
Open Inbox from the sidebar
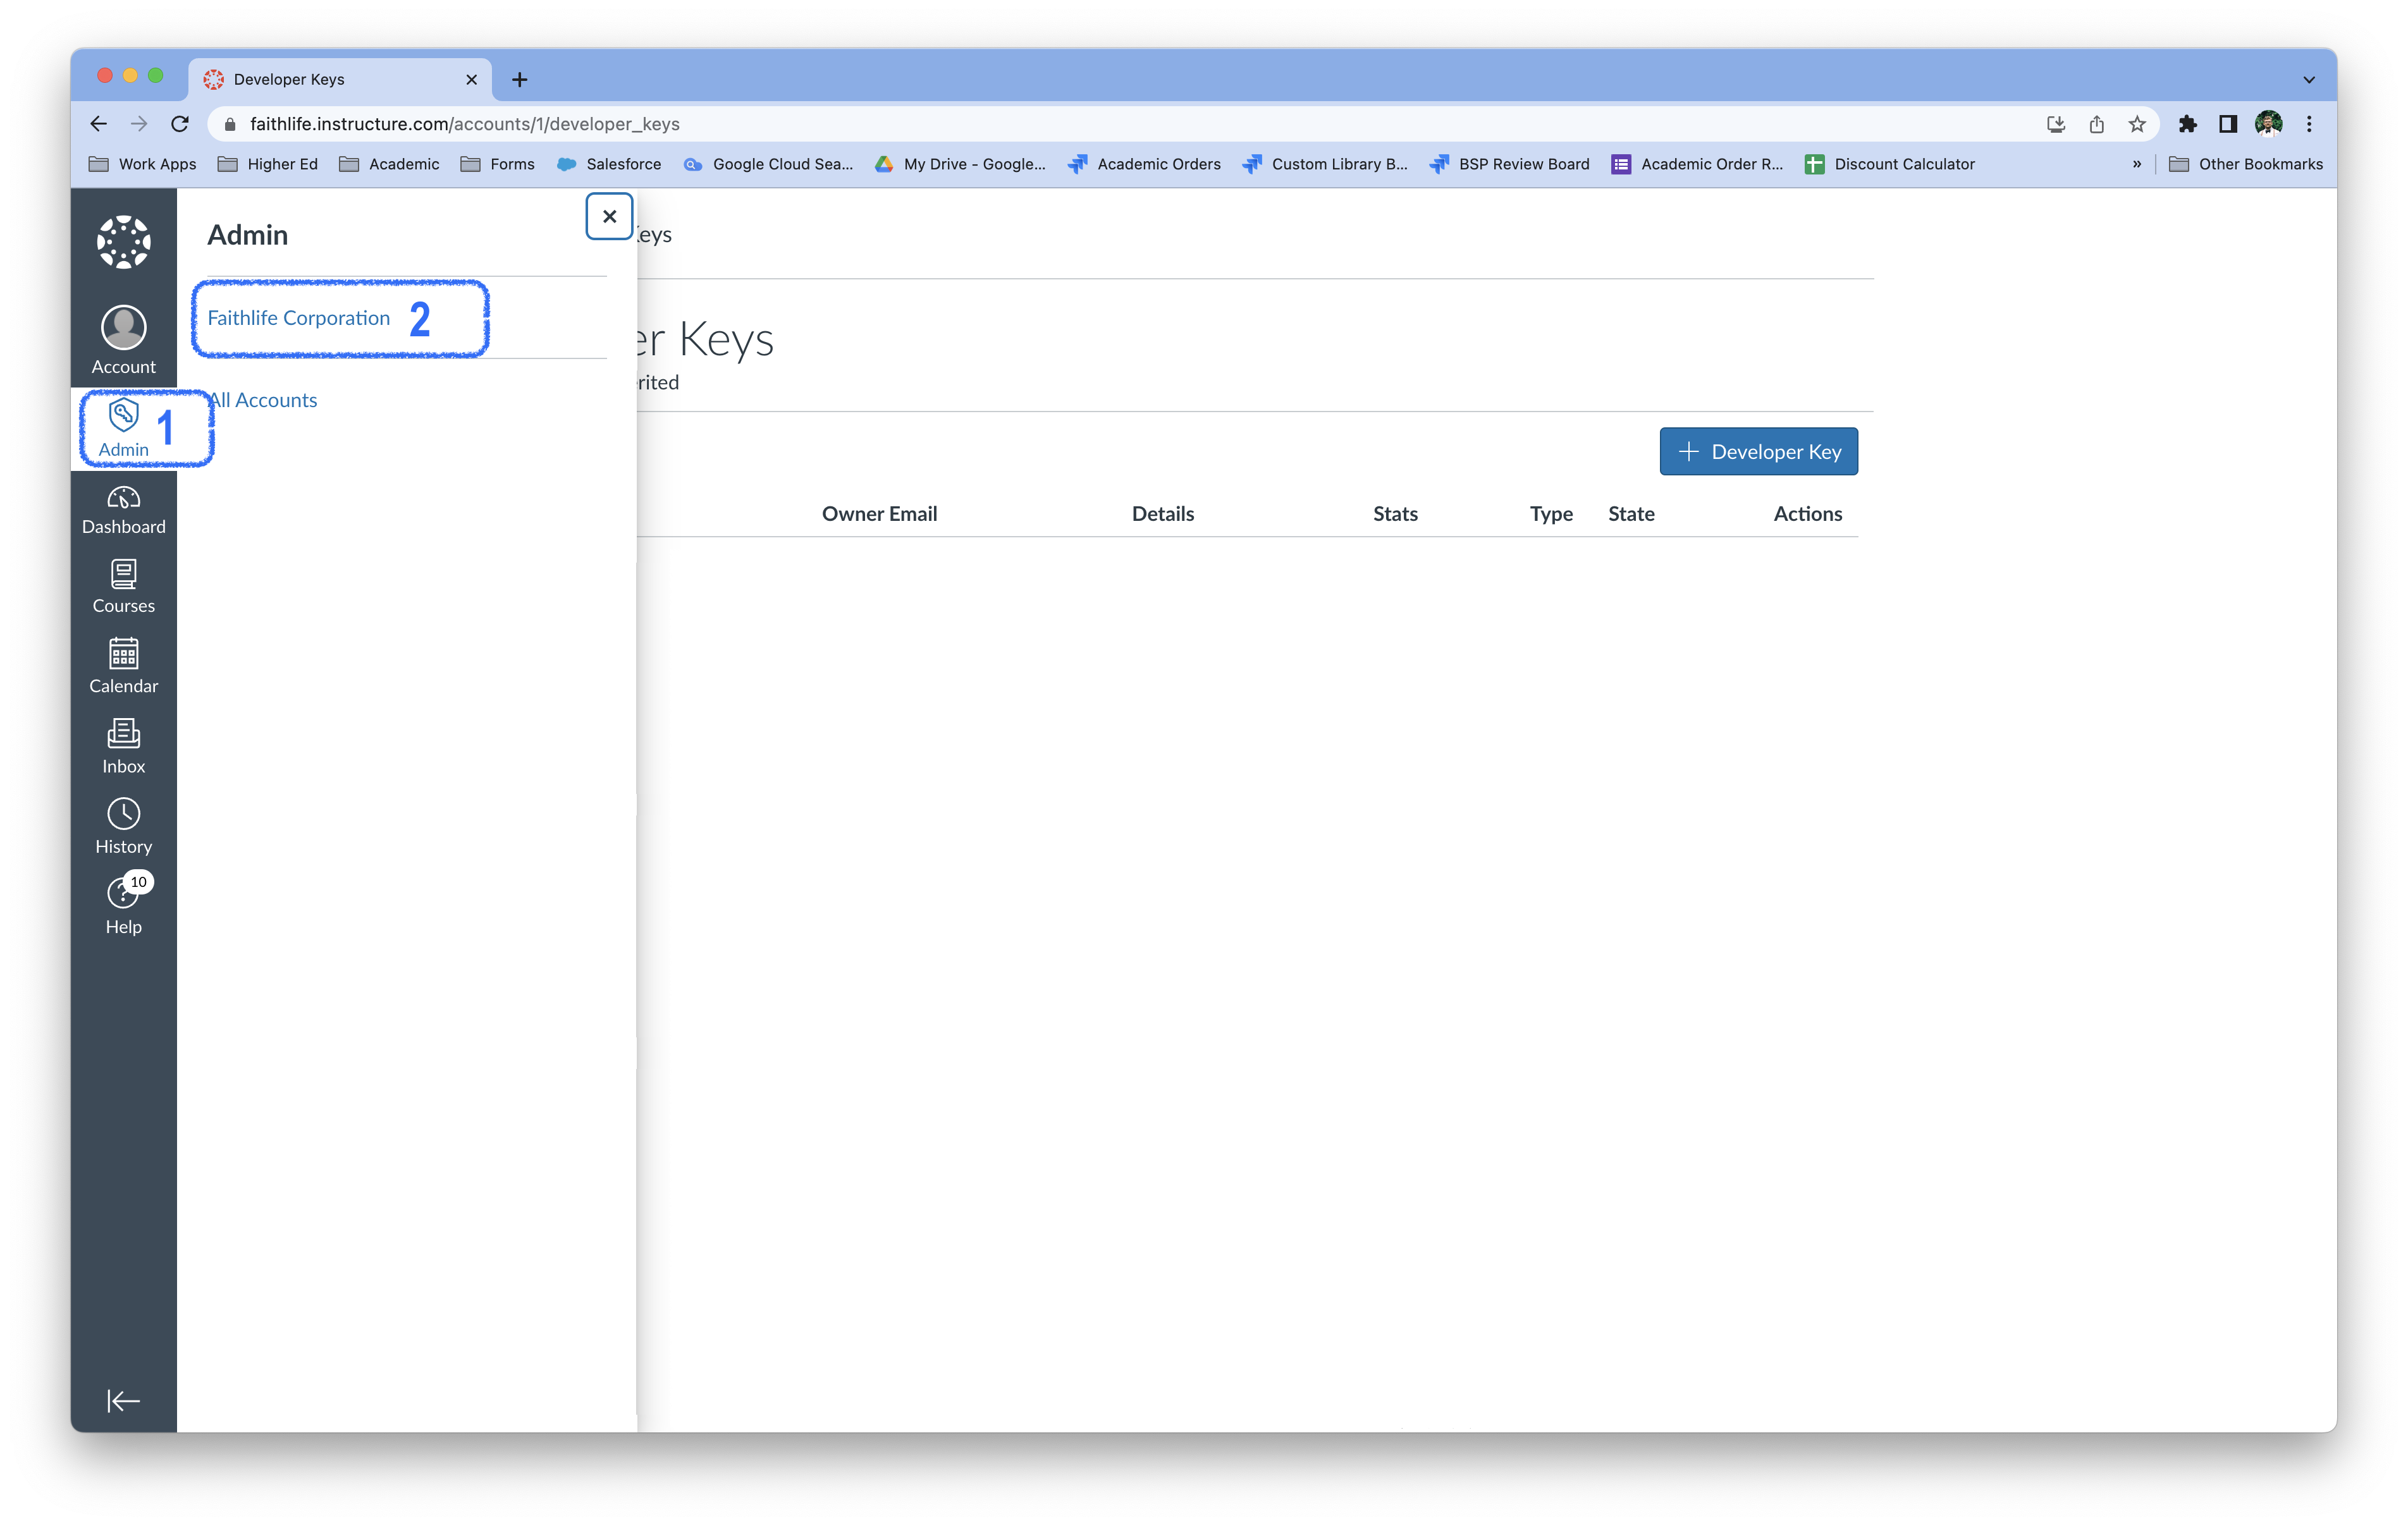click(x=123, y=747)
